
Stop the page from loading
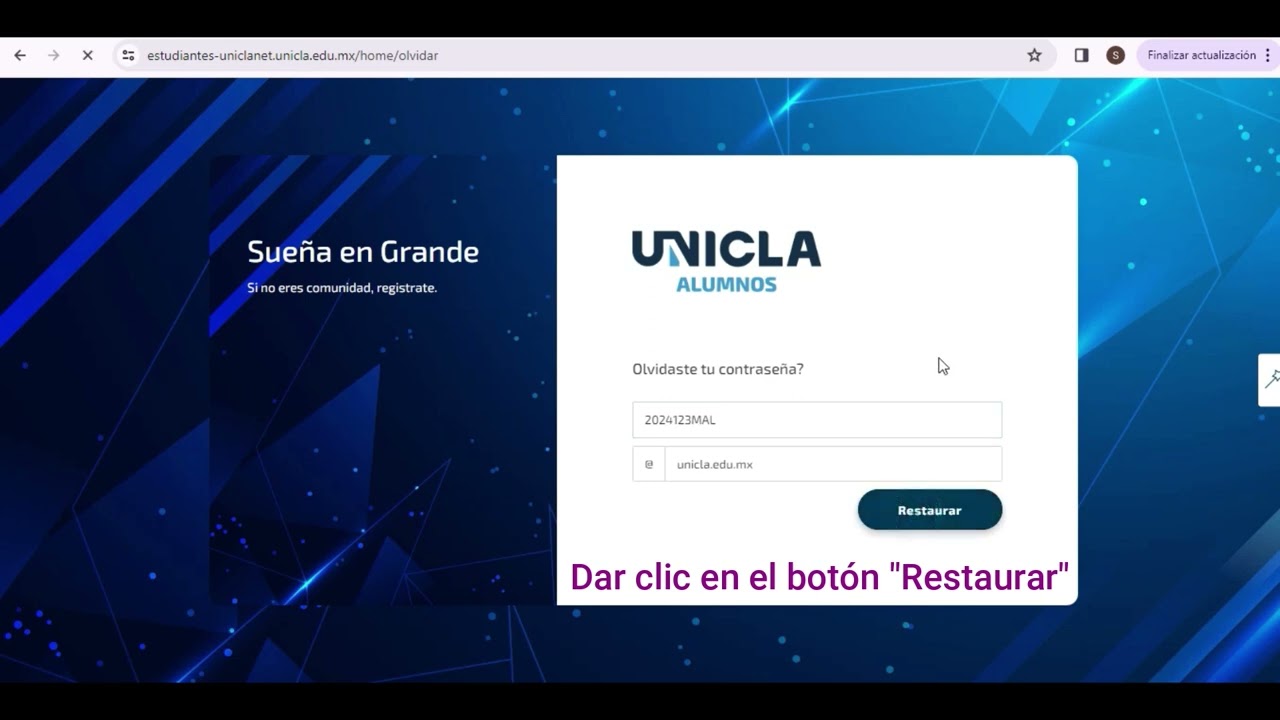(x=87, y=56)
